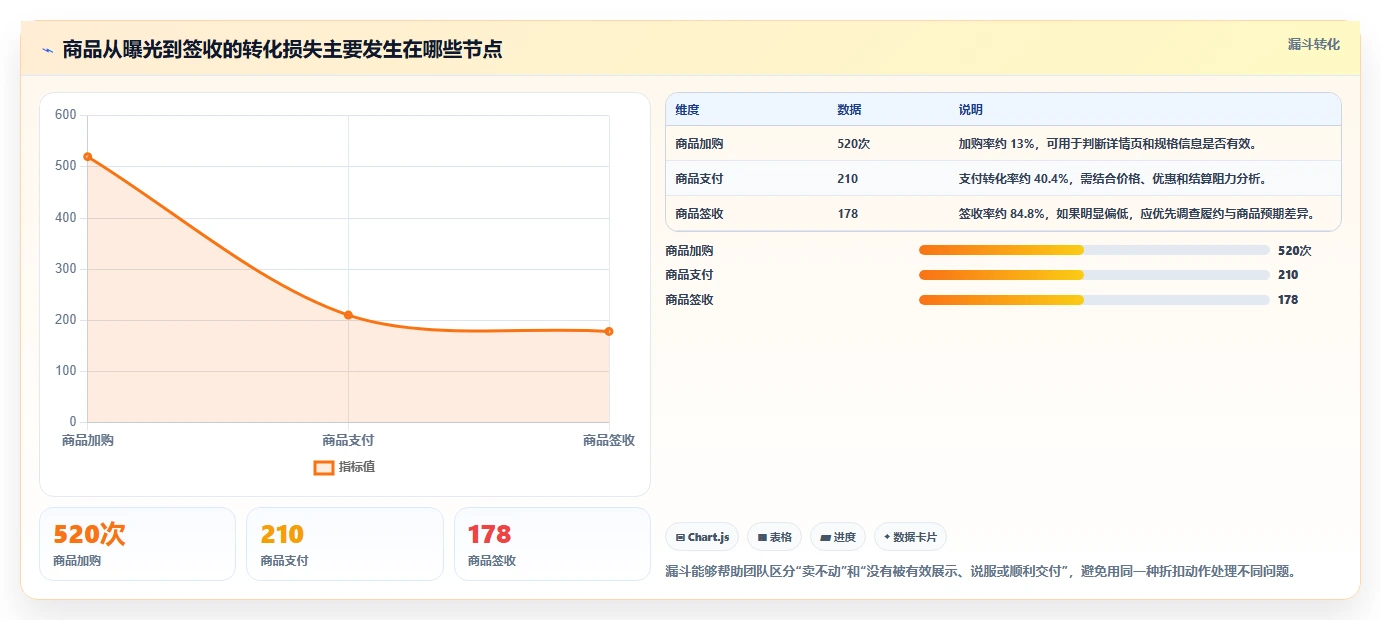Click the 520次 value beside the progress bar
Viewport: 1381px width, 620px height.
point(1294,251)
